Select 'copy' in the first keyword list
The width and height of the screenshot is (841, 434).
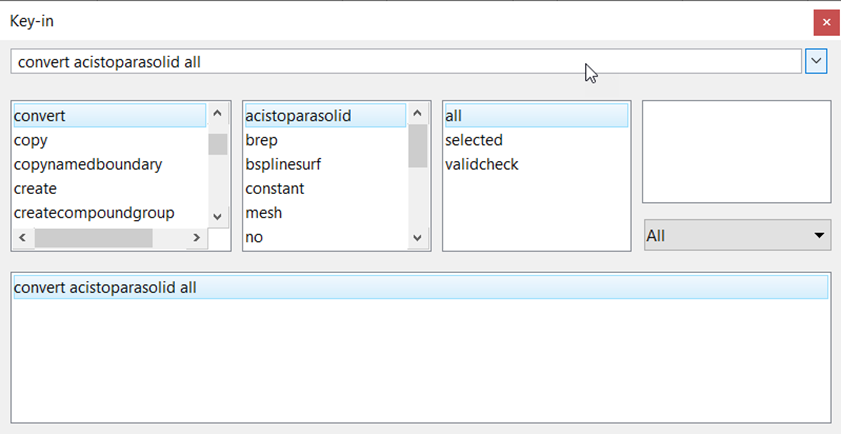pos(31,140)
